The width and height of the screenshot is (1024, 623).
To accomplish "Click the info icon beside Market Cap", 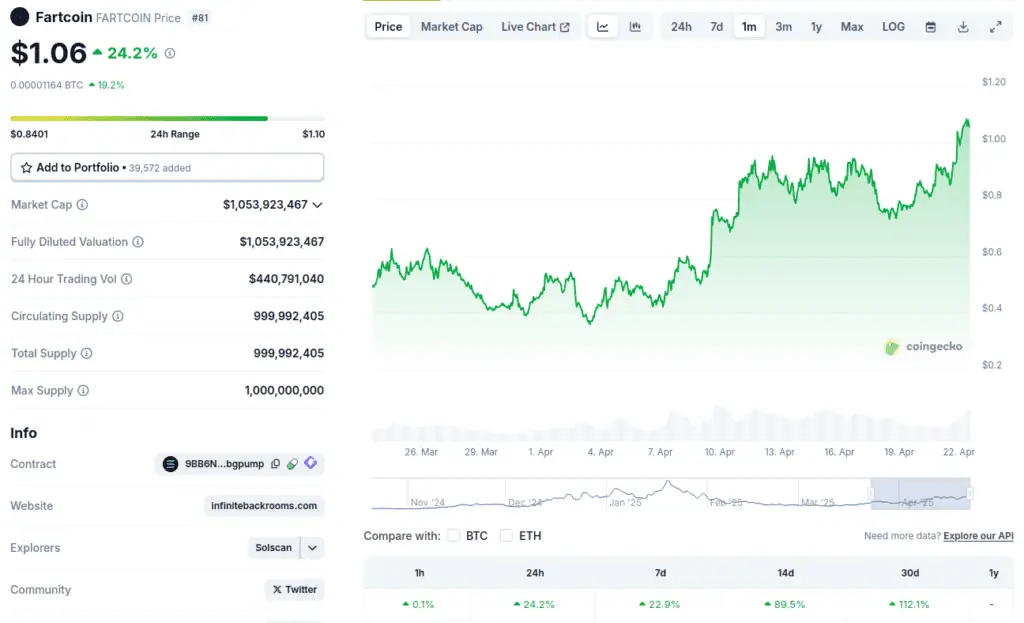I will 82,205.
